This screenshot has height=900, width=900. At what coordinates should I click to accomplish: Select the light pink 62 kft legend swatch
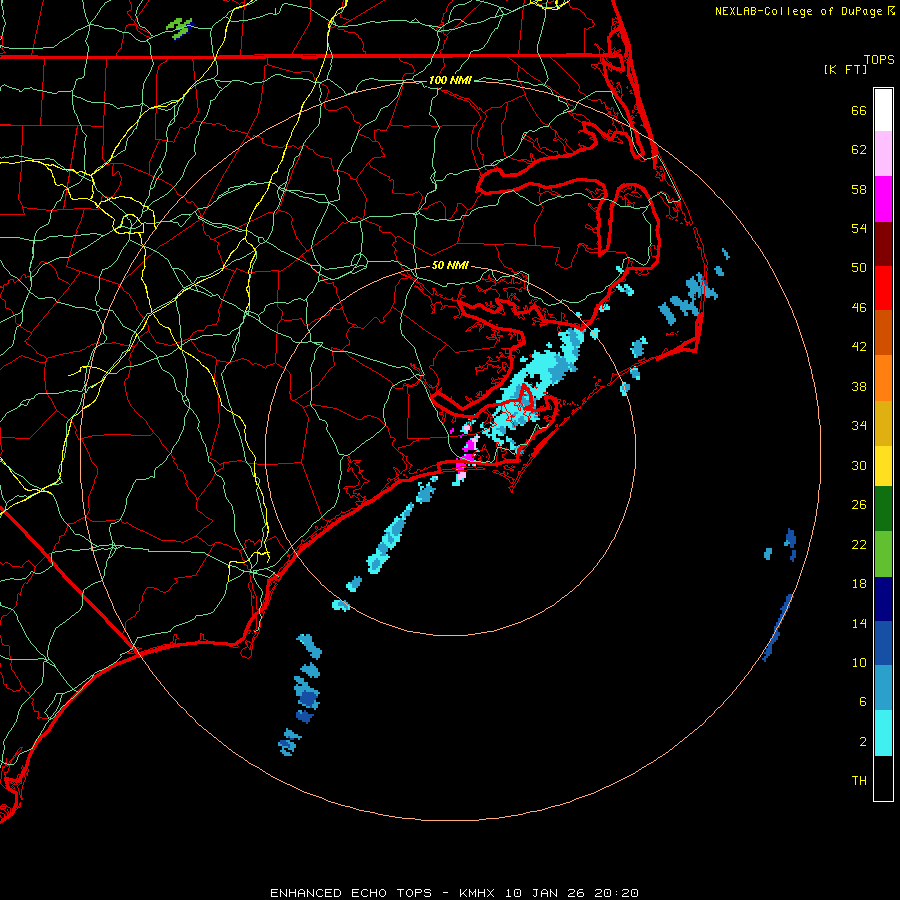coord(883,154)
